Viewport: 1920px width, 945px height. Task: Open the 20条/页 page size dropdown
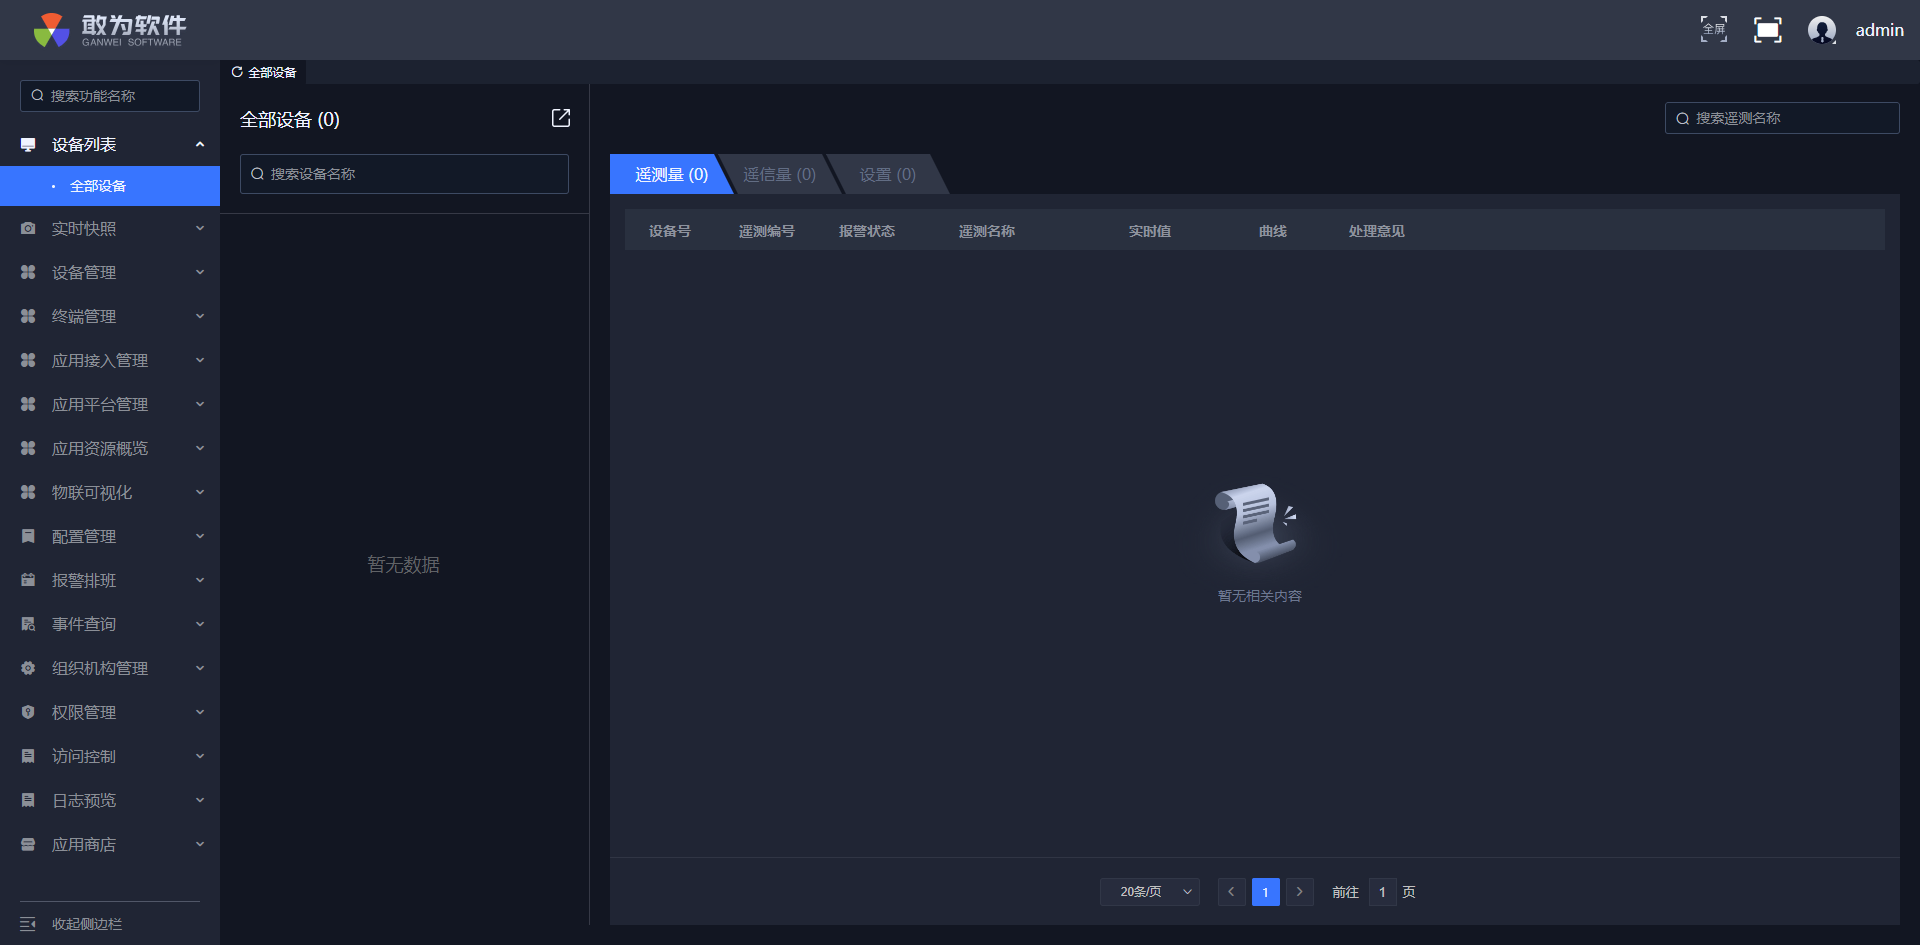coord(1150,892)
